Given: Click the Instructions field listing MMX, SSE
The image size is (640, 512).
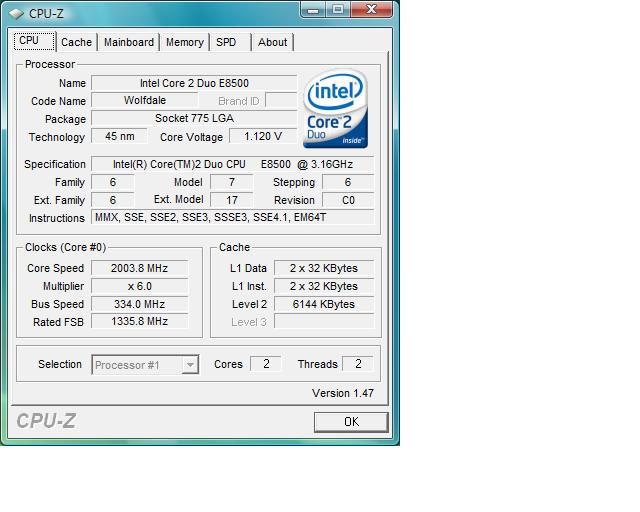Looking at the screenshot, I should point(232,217).
